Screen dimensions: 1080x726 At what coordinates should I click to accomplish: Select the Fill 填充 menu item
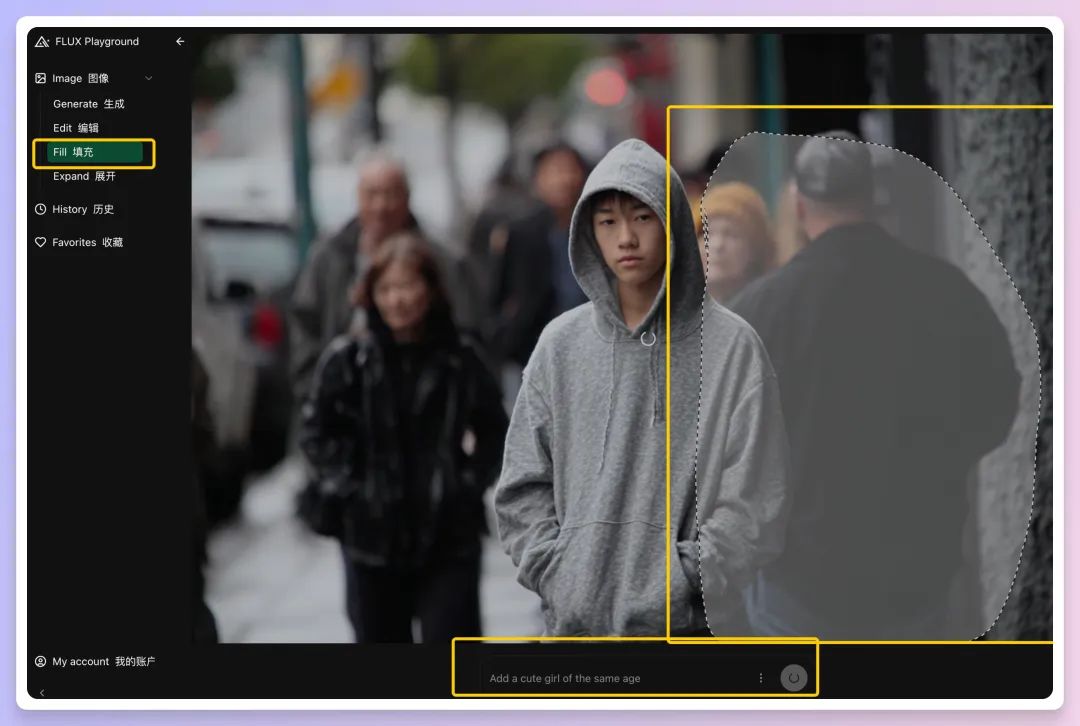click(94, 152)
